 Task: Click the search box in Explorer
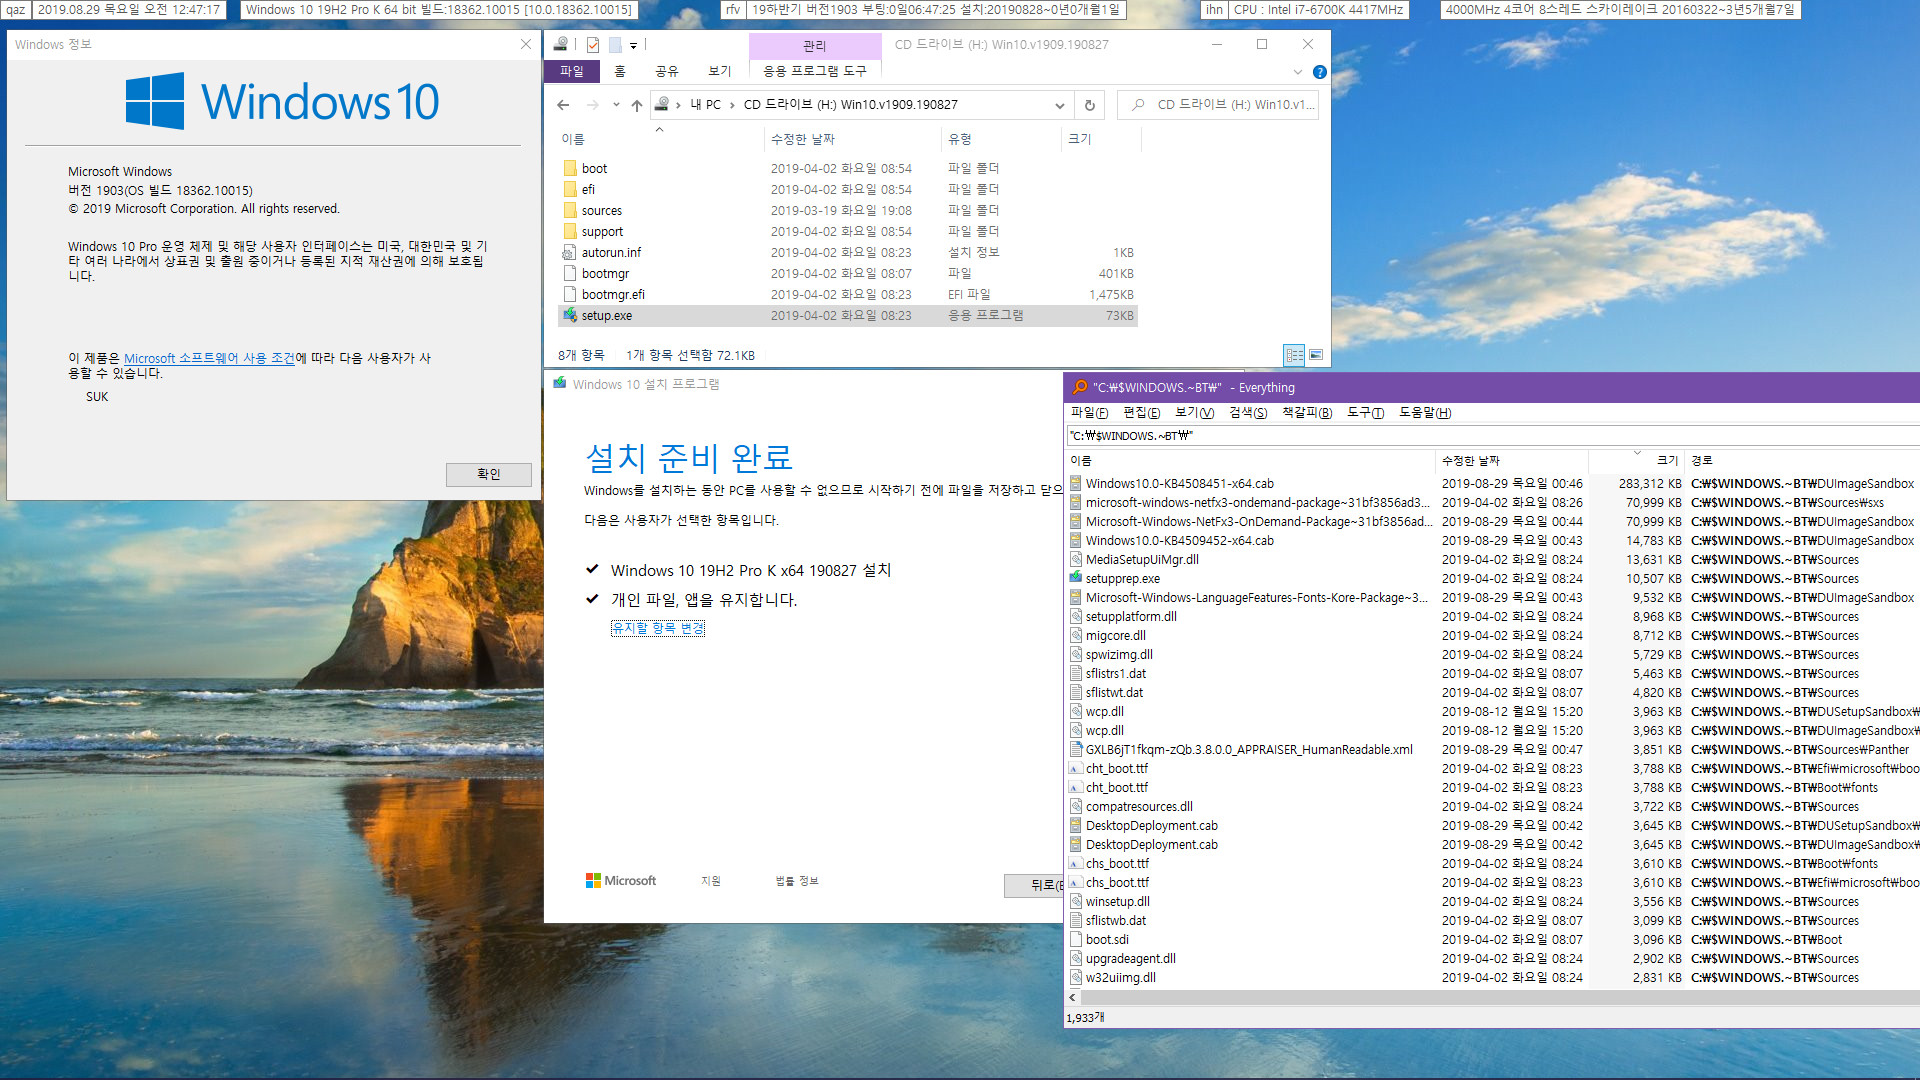pos(1217,105)
